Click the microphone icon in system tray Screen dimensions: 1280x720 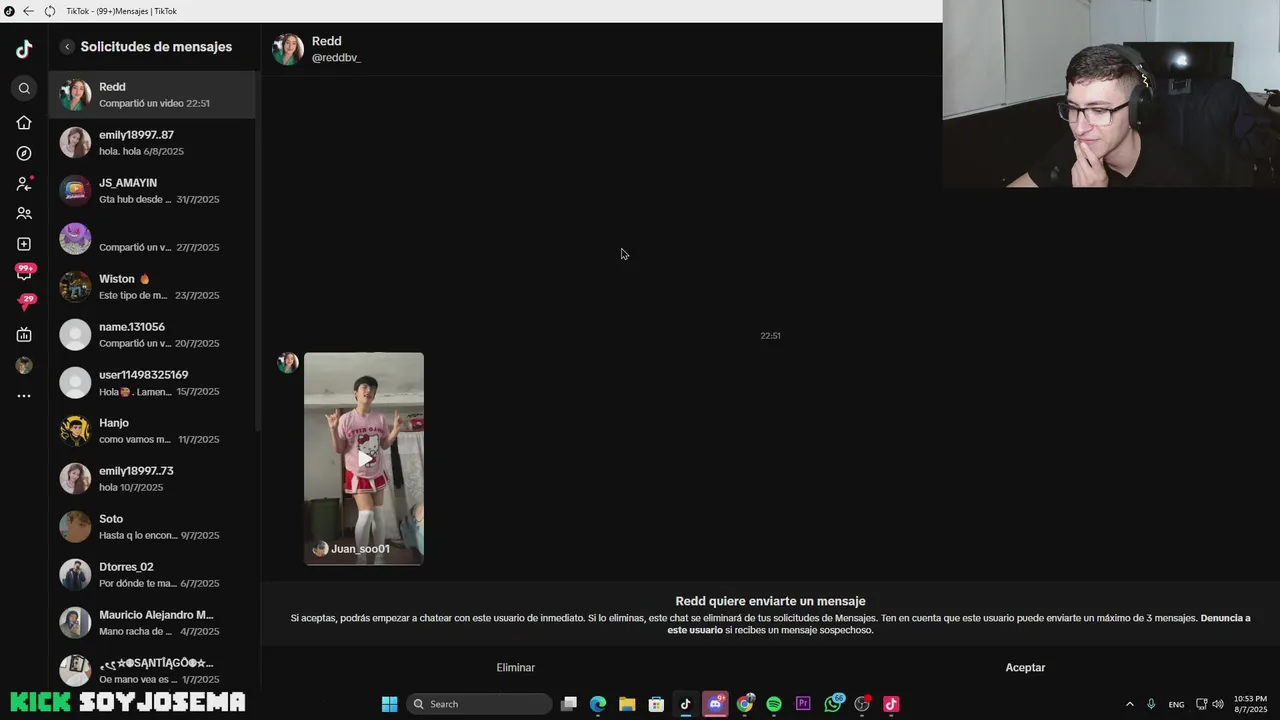(1151, 704)
